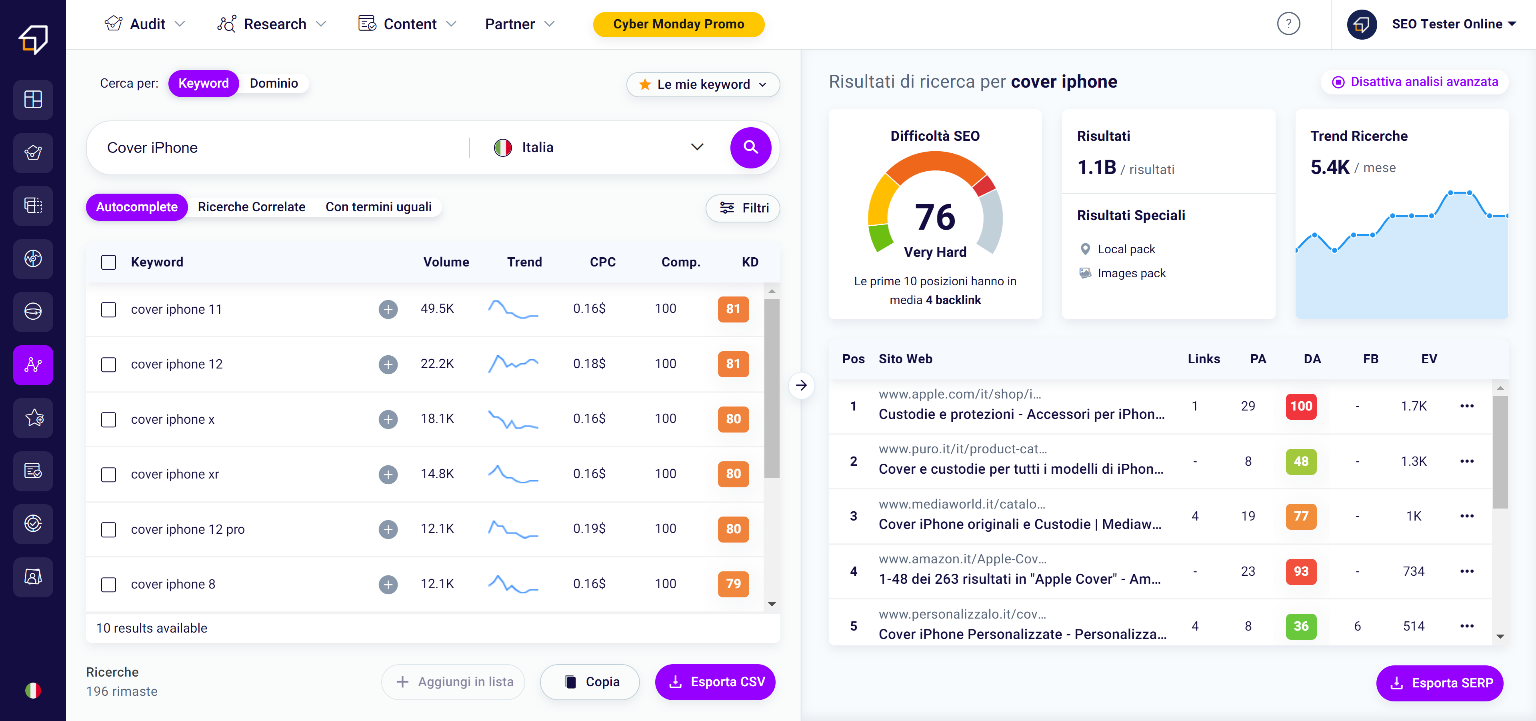1536x721 pixels.
Task: Click the plus icon for cover iphone 12 pro
Action: [x=388, y=530]
